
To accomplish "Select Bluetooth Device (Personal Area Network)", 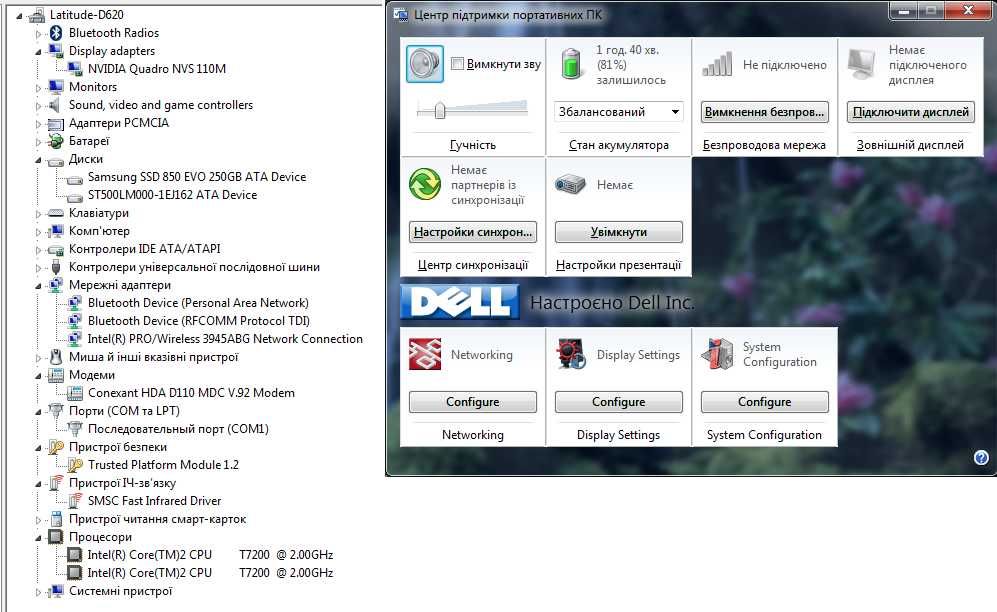I will tap(198, 303).
